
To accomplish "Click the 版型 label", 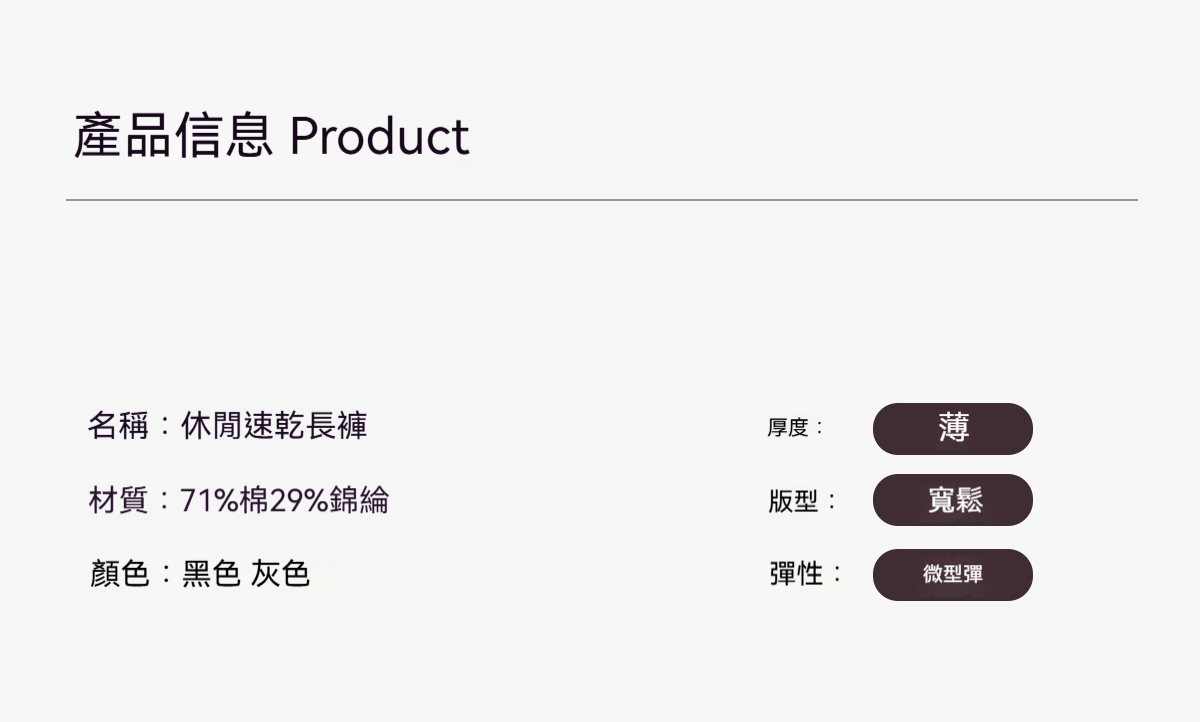I will [794, 501].
